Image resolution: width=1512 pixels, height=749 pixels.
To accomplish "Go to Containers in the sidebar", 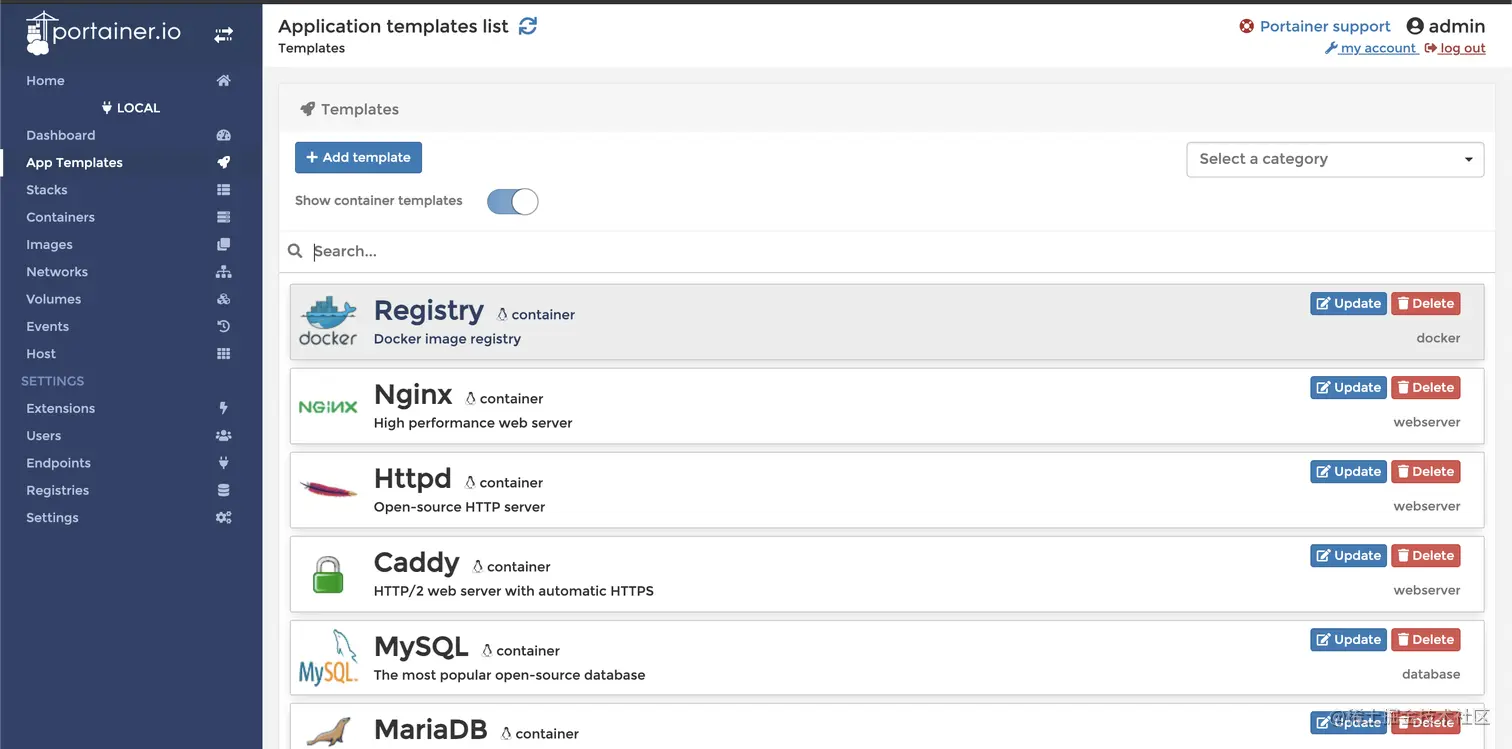I will pos(60,217).
